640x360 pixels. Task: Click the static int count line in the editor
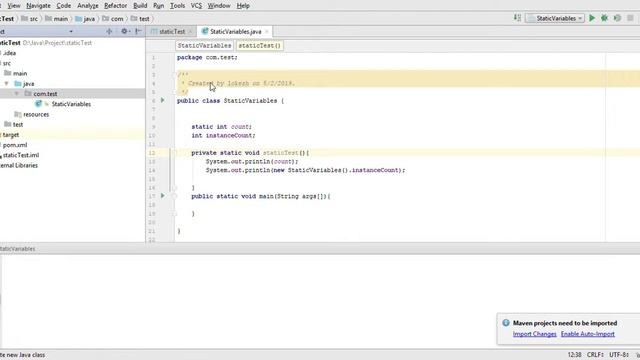(222, 127)
